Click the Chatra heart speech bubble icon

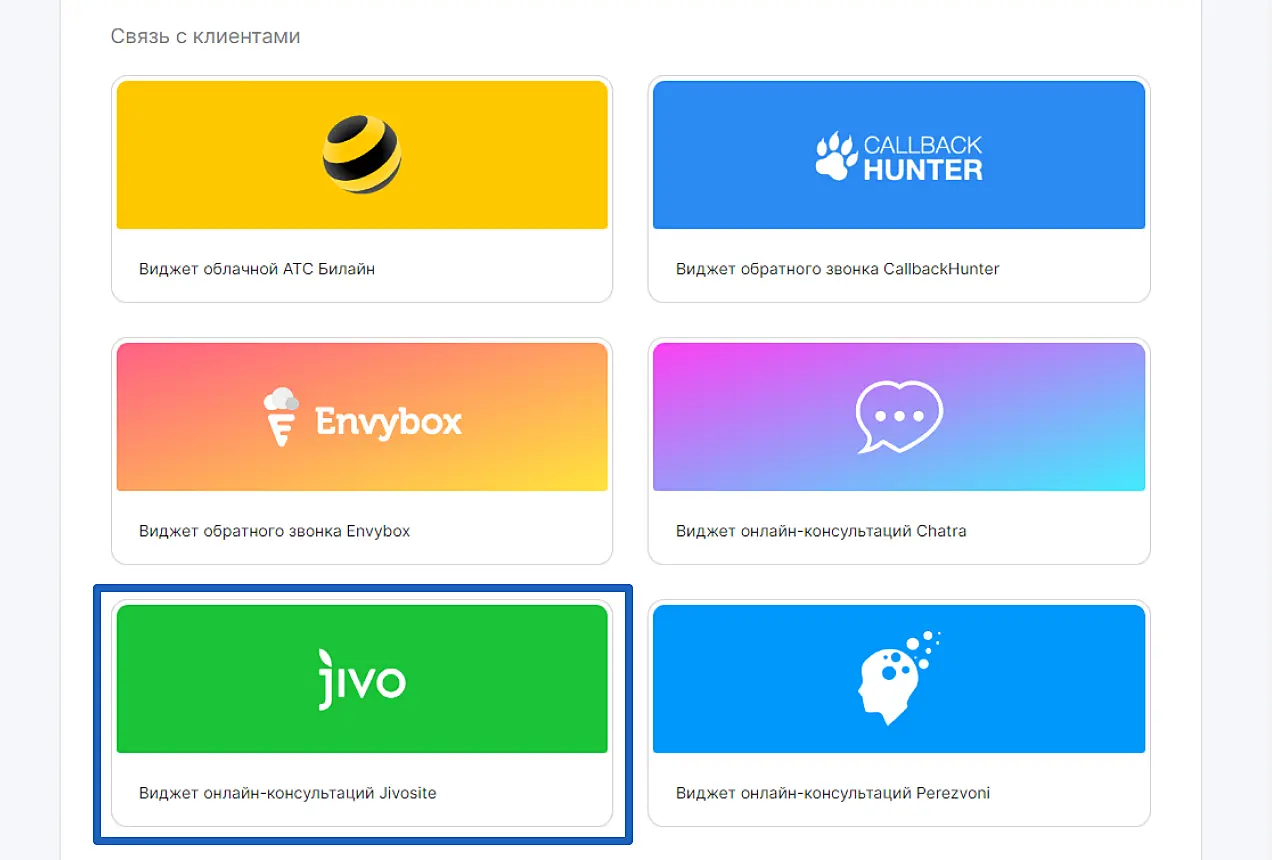[899, 417]
